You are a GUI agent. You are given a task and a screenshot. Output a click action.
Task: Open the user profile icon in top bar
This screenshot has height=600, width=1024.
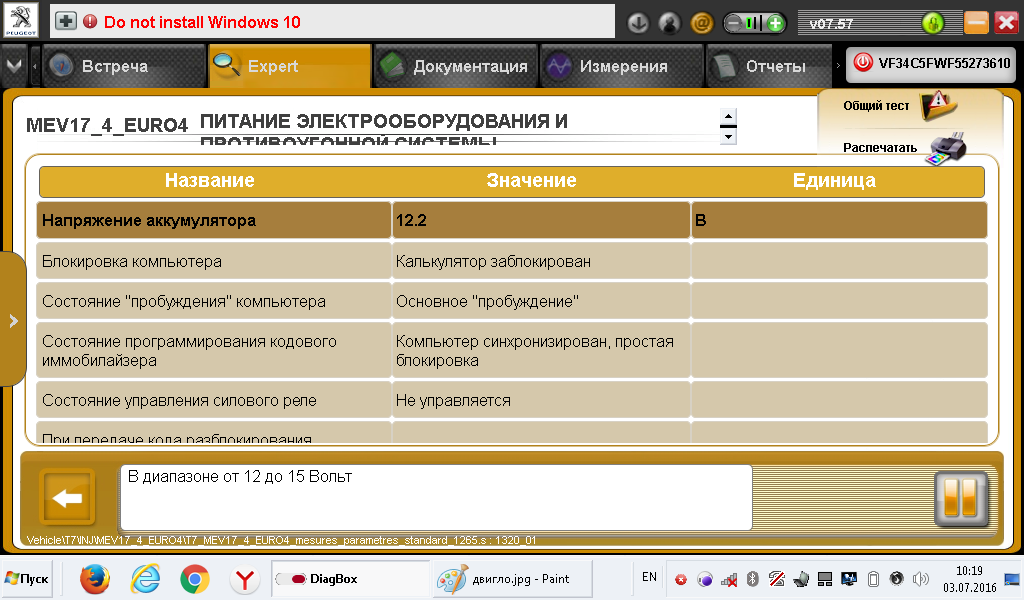tap(669, 24)
